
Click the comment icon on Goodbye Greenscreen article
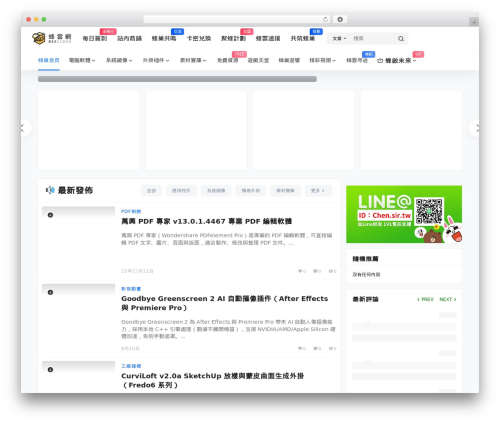coord(315,348)
